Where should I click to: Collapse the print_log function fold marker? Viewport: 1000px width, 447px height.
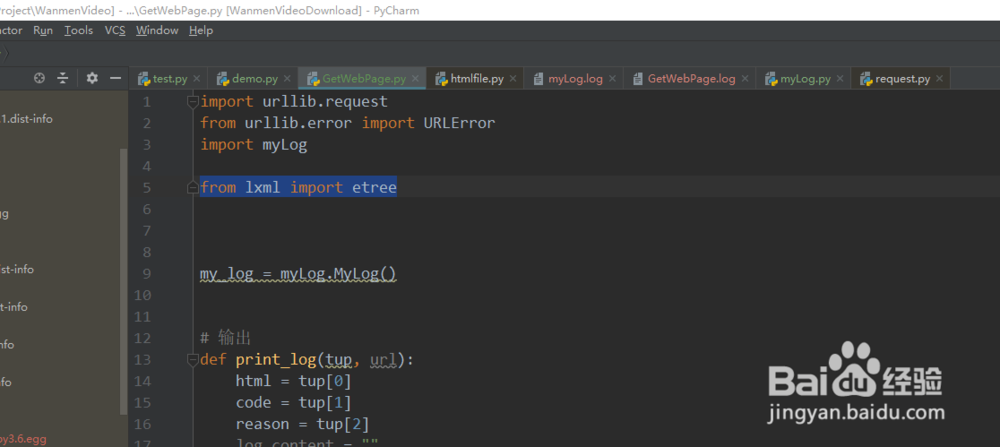click(x=193, y=360)
